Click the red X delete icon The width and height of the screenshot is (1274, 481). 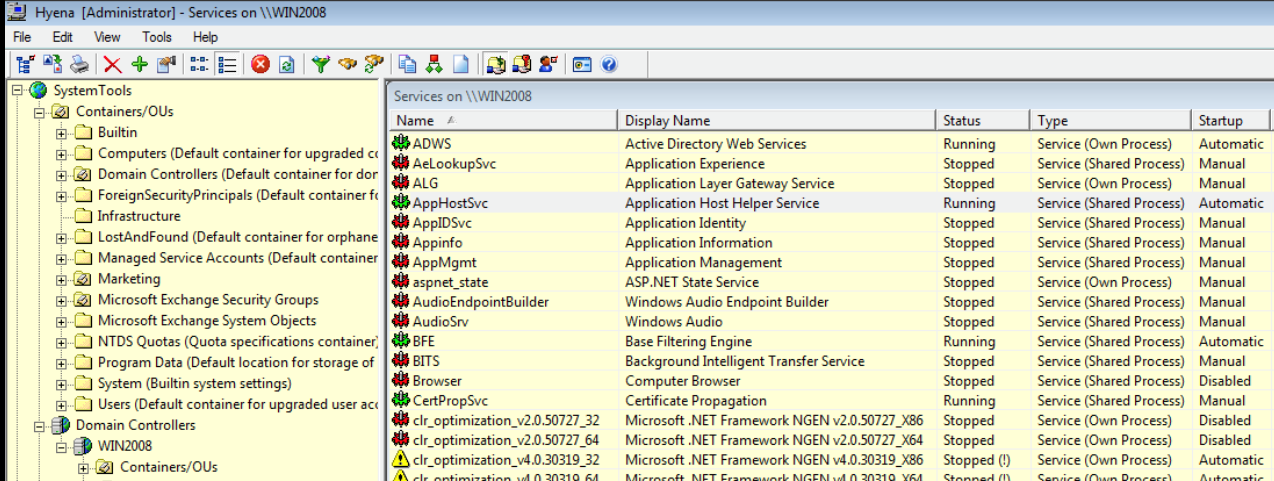point(113,65)
